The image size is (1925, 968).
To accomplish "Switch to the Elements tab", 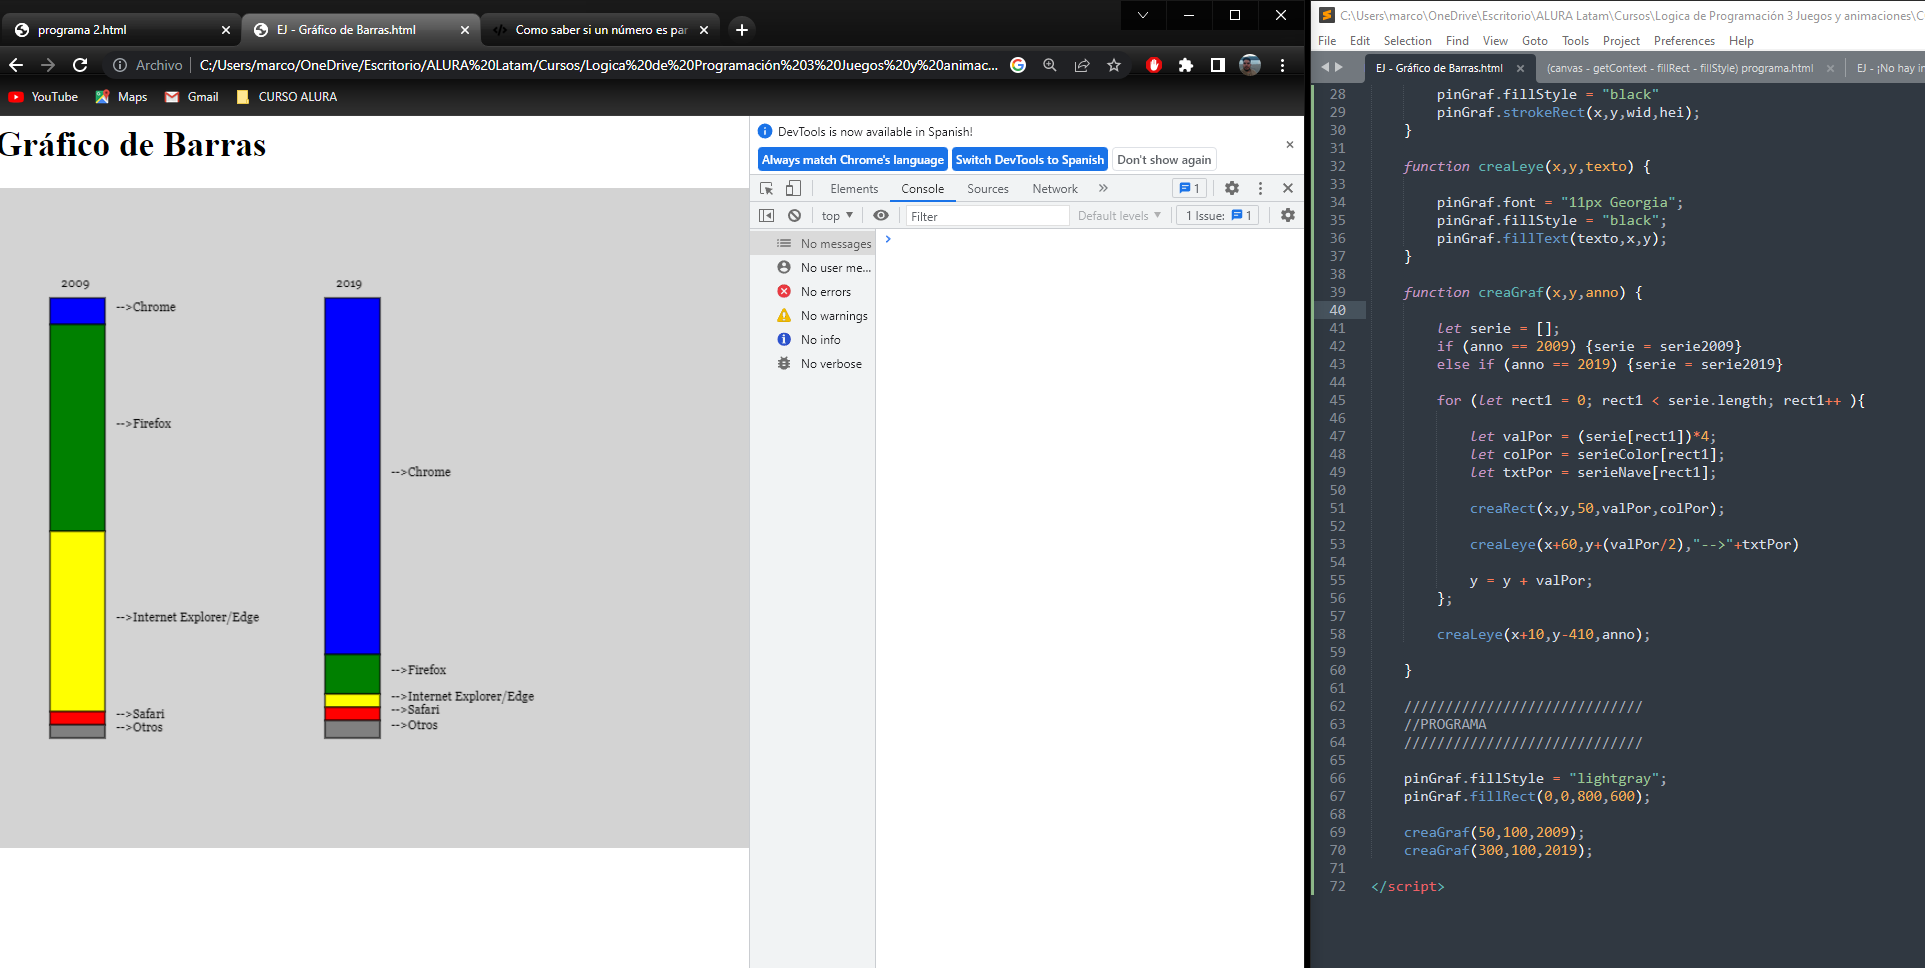I will [854, 189].
